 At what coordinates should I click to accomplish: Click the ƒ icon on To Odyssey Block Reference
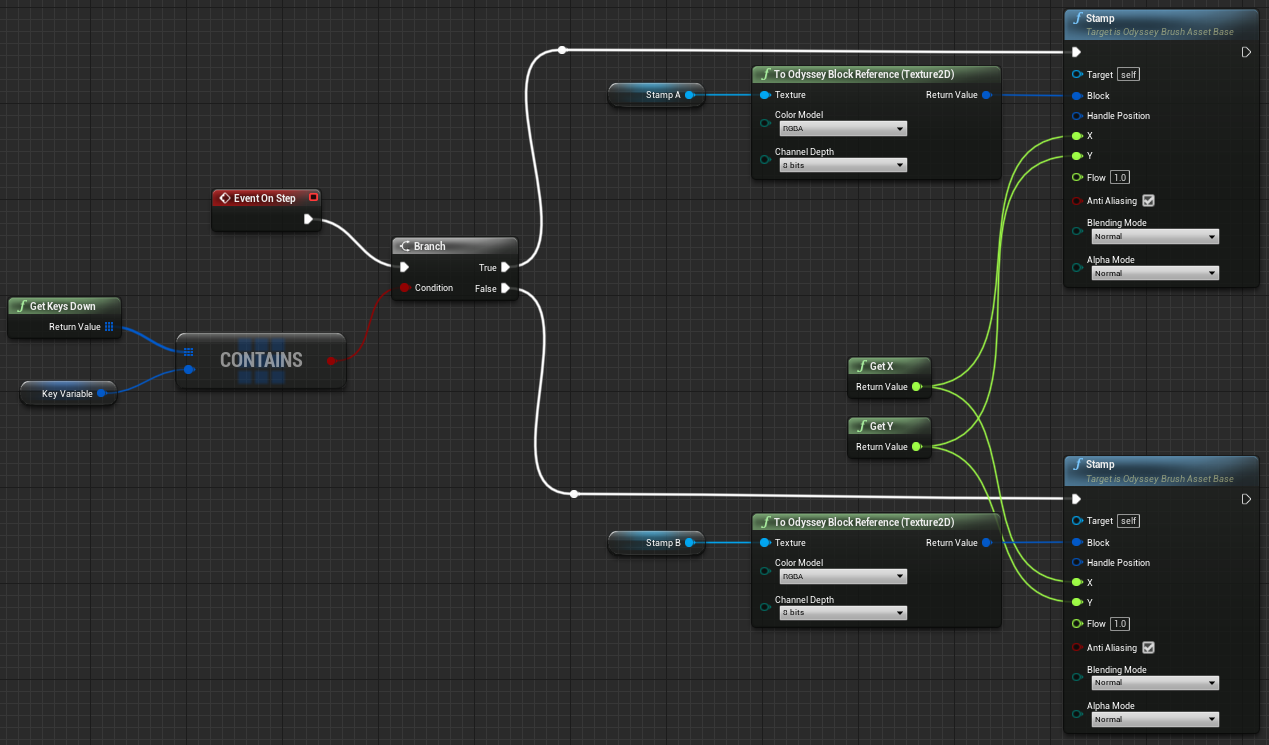click(x=766, y=74)
